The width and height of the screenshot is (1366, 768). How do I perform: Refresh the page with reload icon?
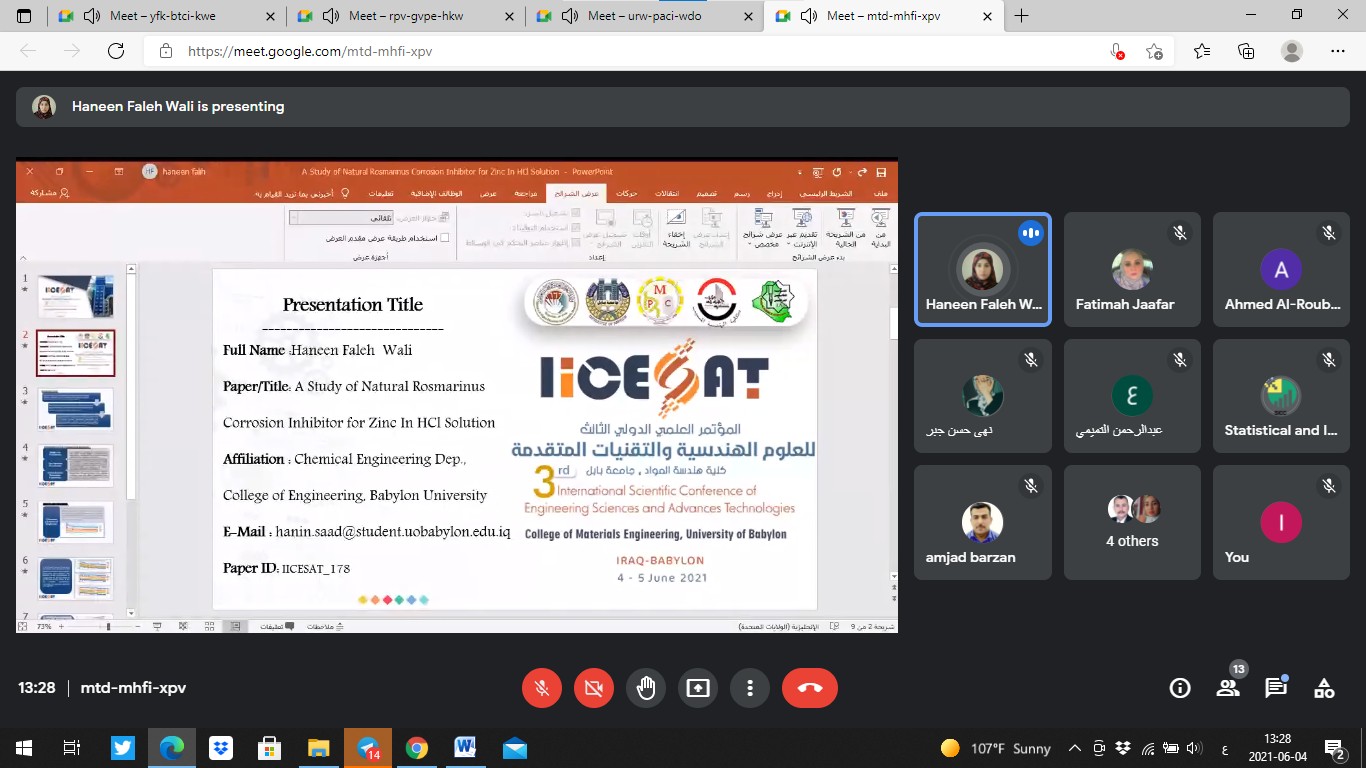(116, 51)
